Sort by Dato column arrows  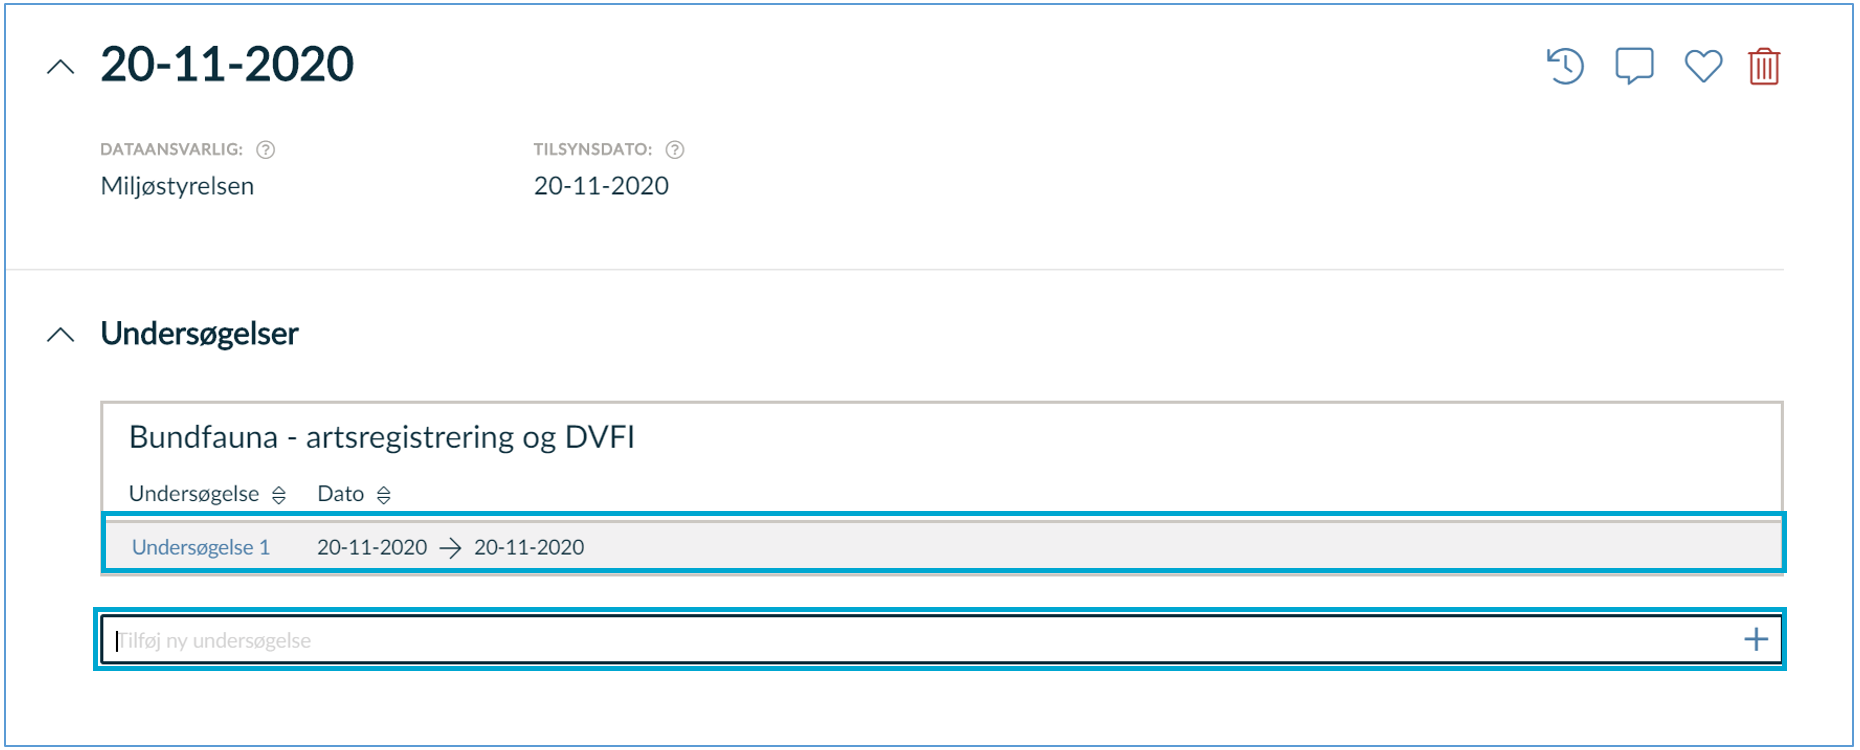[x=383, y=495]
